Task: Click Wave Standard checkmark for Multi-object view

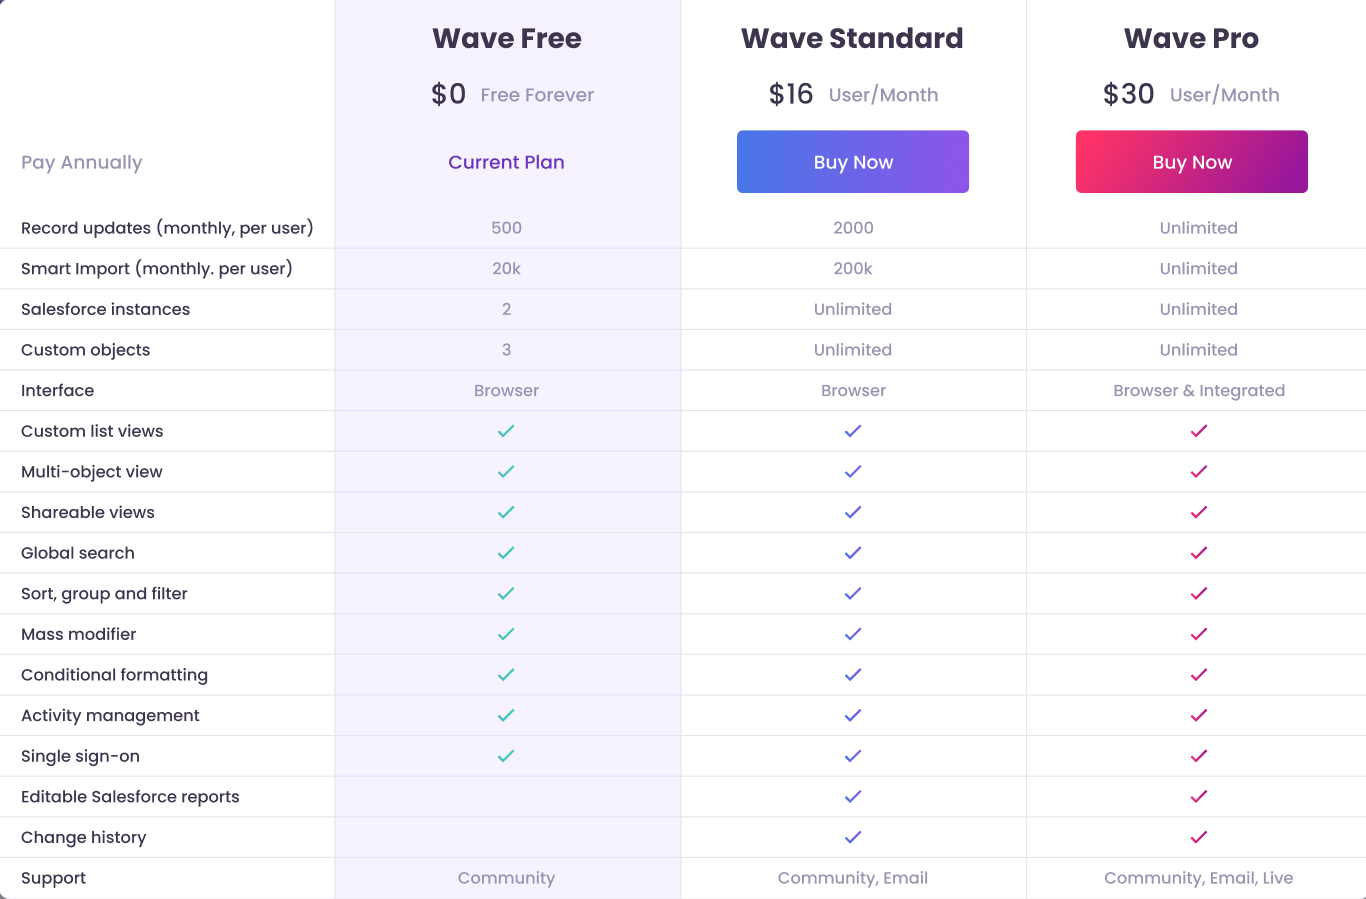Action: pyautogui.click(x=853, y=472)
